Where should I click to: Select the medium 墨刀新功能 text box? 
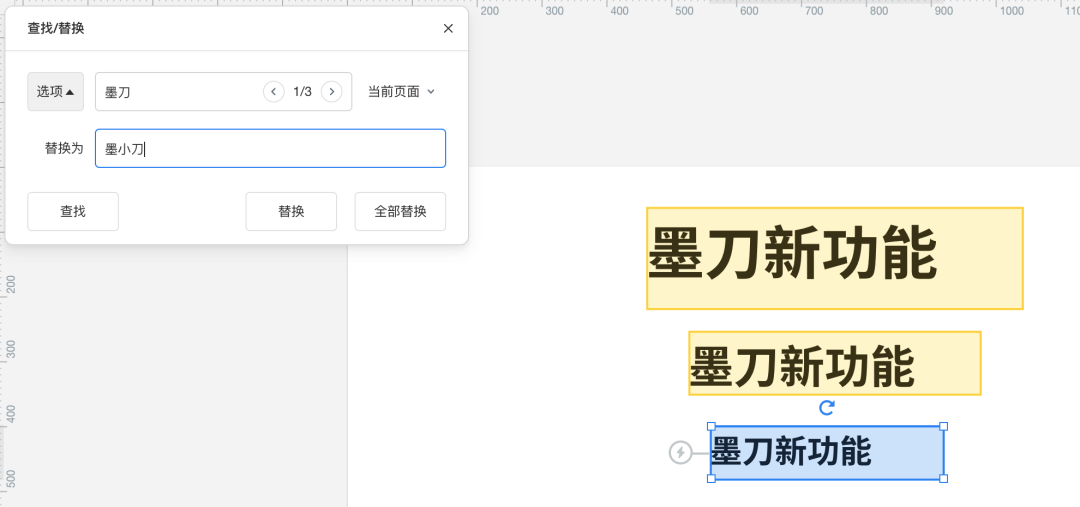tap(835, 363)
